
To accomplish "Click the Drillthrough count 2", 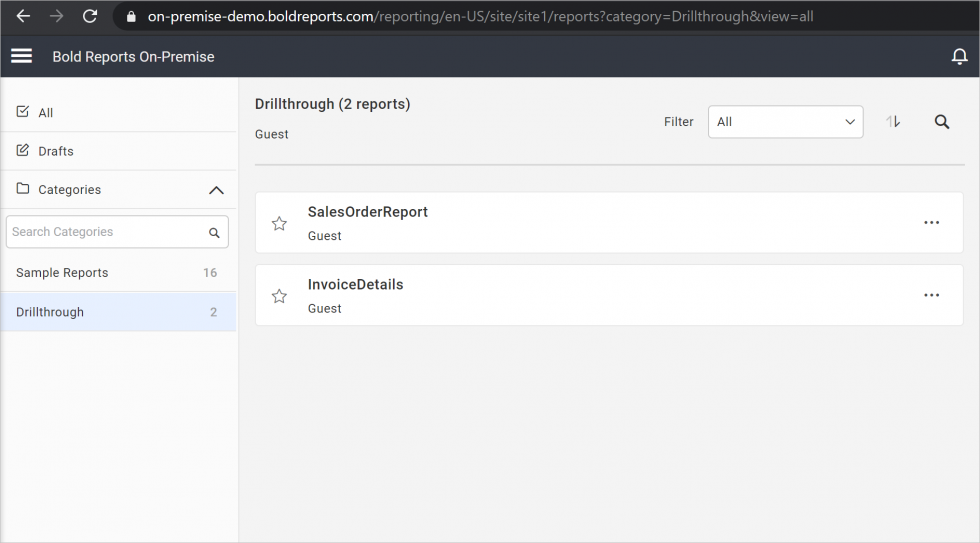I will click(x=213, y=312).
